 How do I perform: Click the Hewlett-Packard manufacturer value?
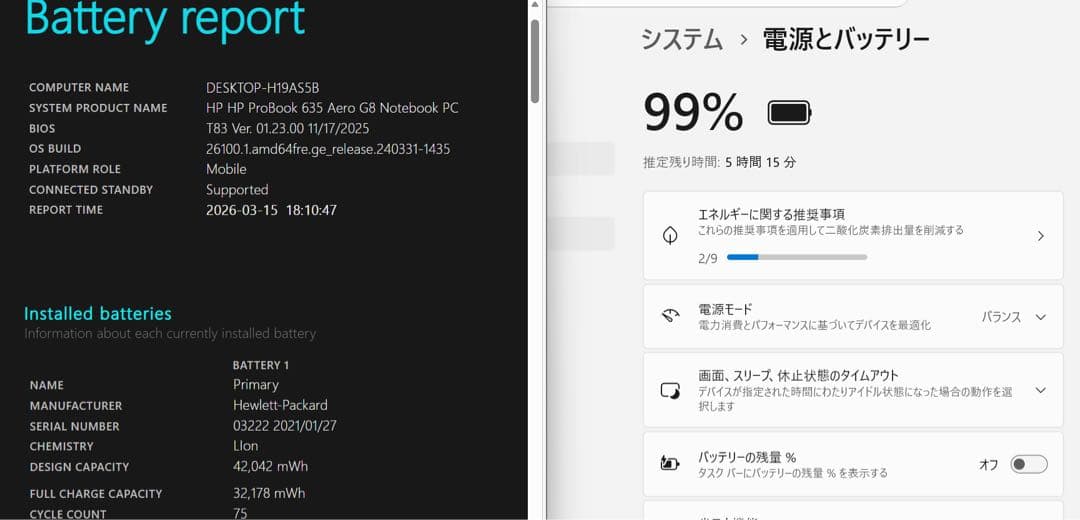tap(280, 405)
